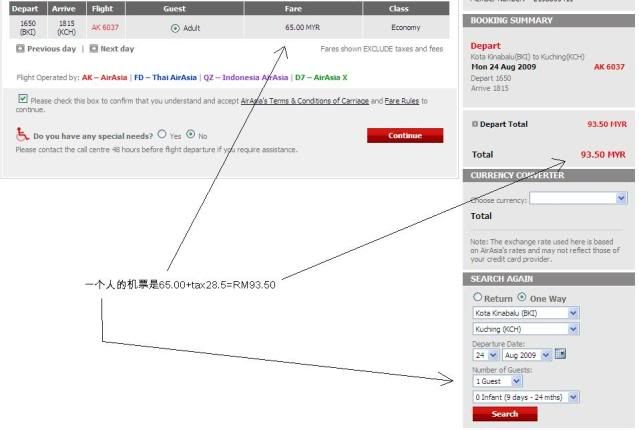The image size is (639, 430).
Task: Click AK 6037 in the booking summary
Action: (x=609, y=67)
